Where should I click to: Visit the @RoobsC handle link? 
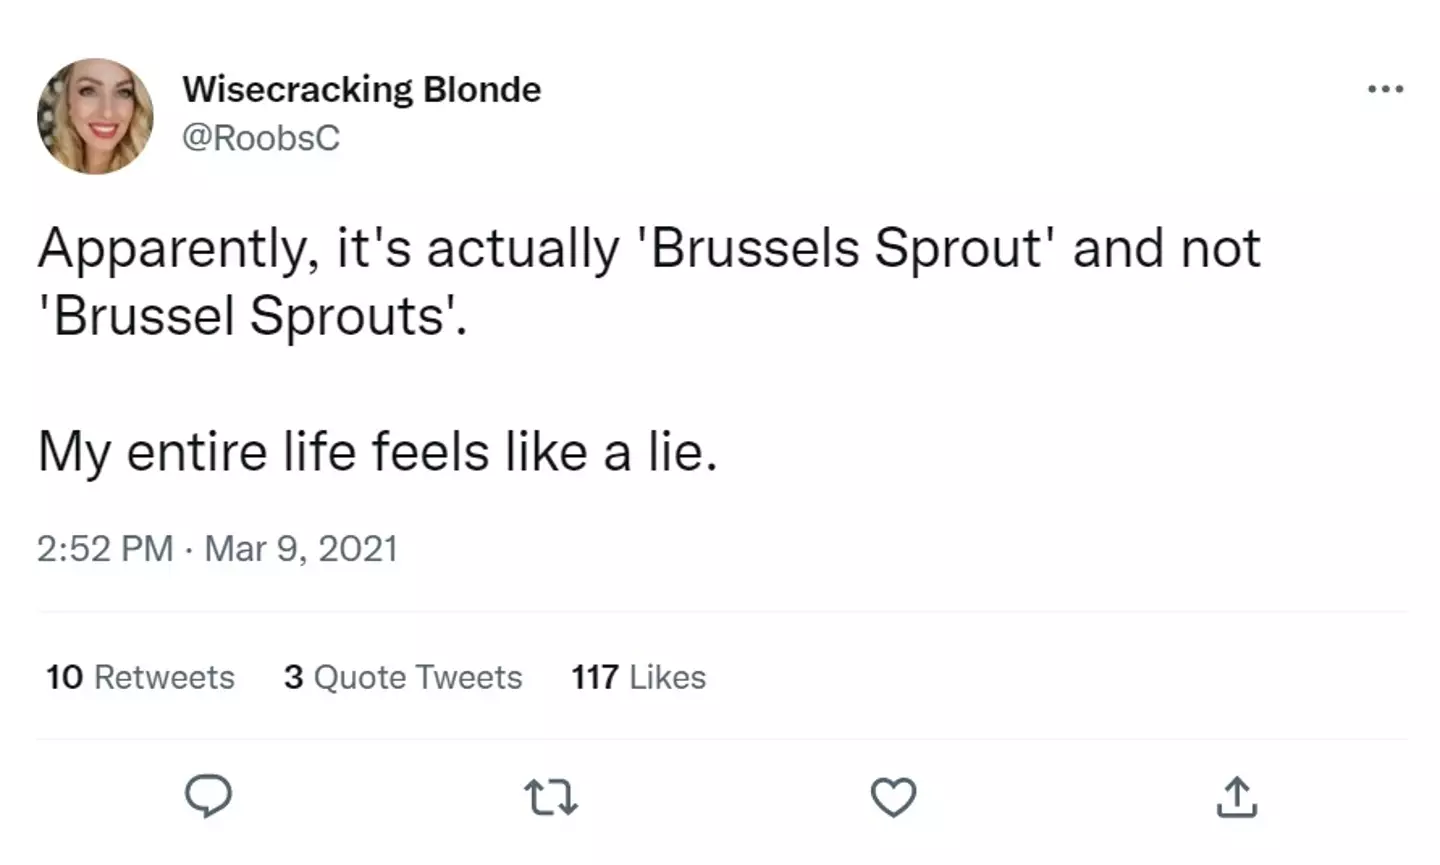coord(260,138)
